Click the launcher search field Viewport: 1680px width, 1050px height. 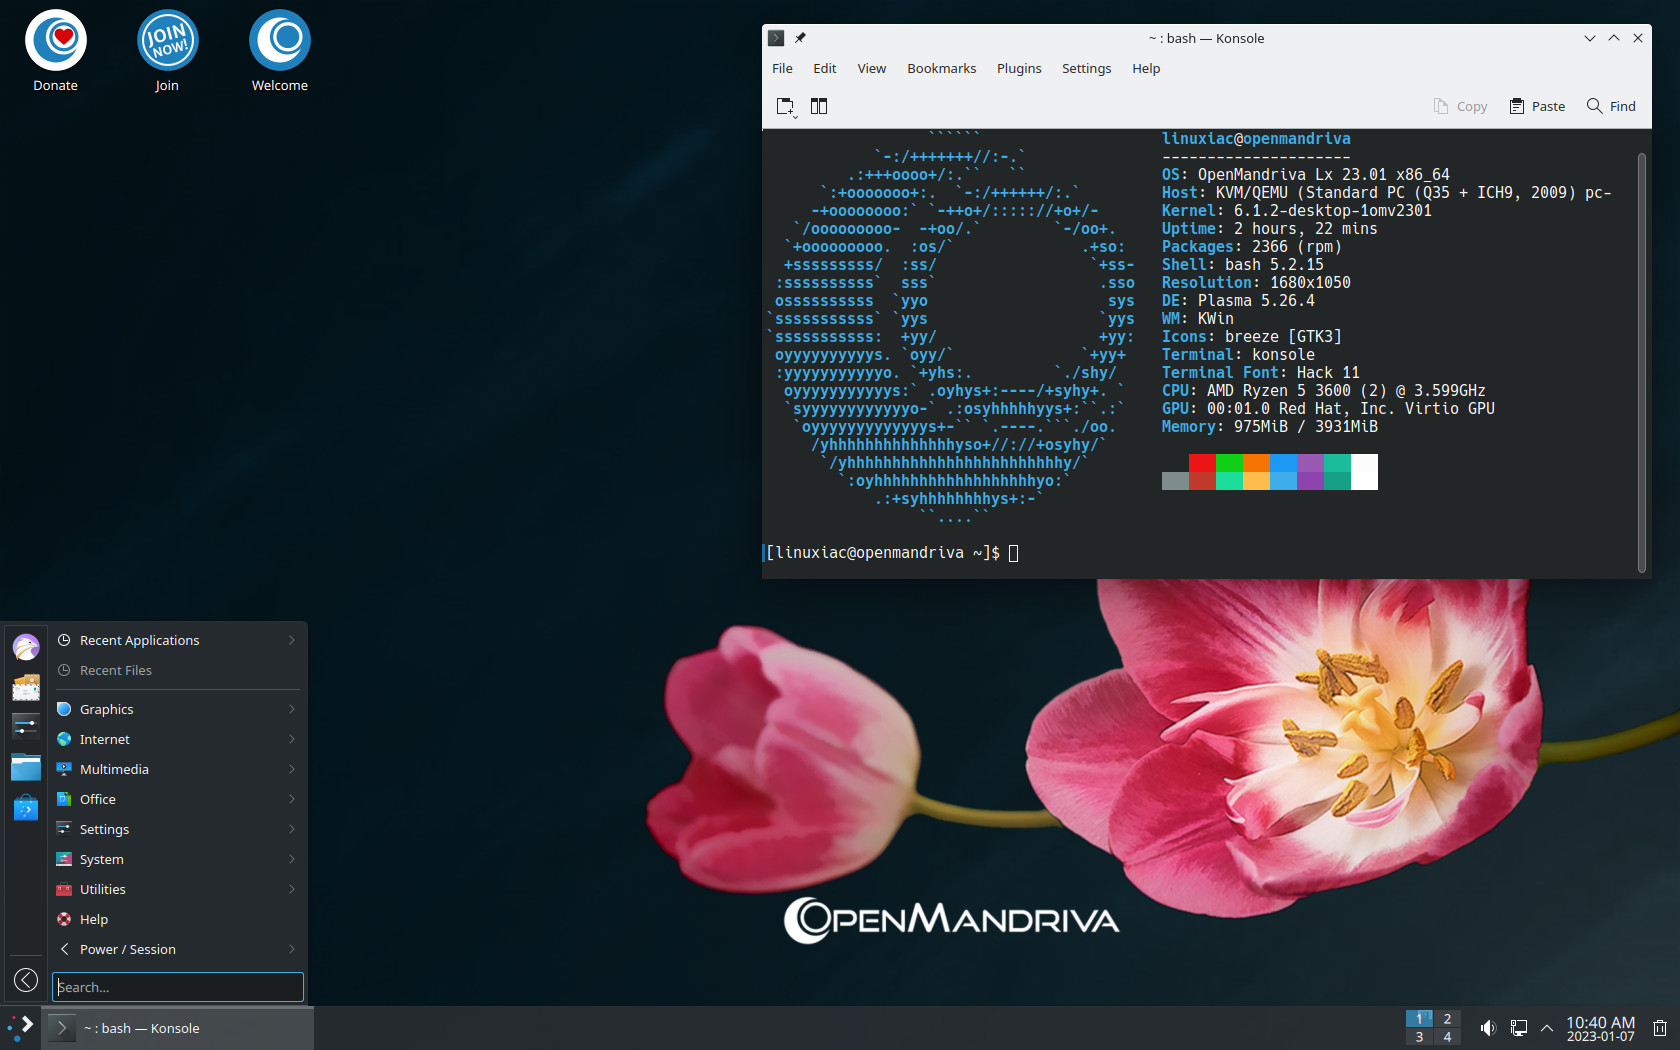click(x=178, y=987)
